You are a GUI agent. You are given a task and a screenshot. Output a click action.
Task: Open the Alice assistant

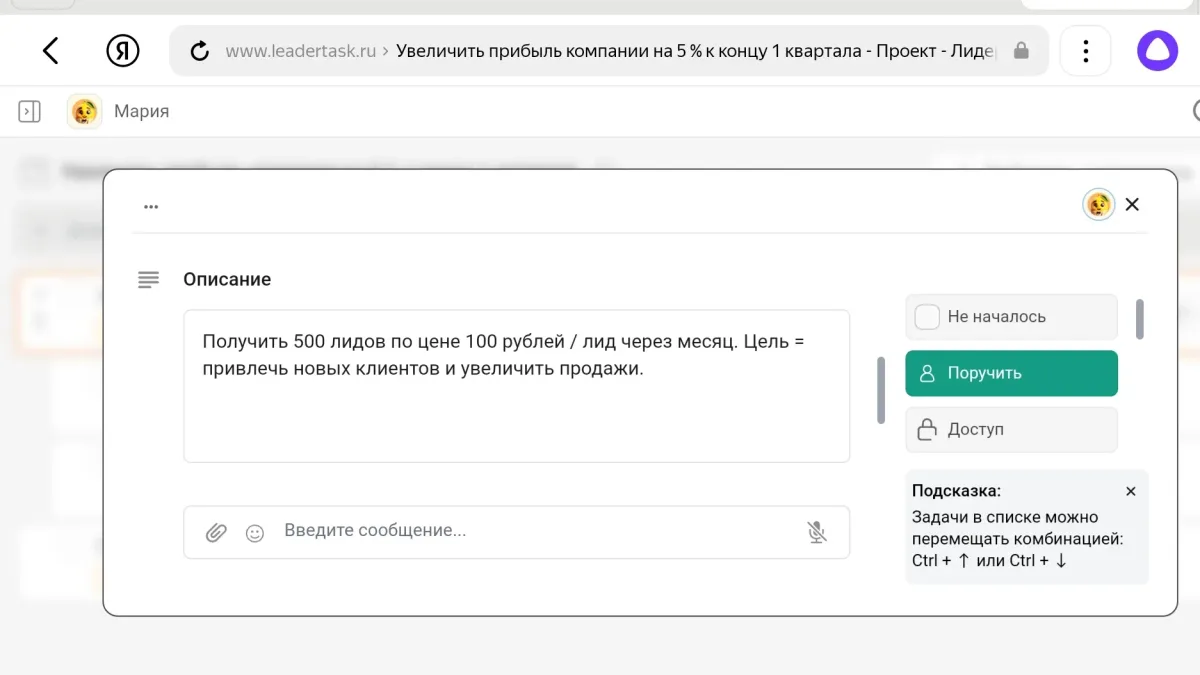(x=1157, y=50)
